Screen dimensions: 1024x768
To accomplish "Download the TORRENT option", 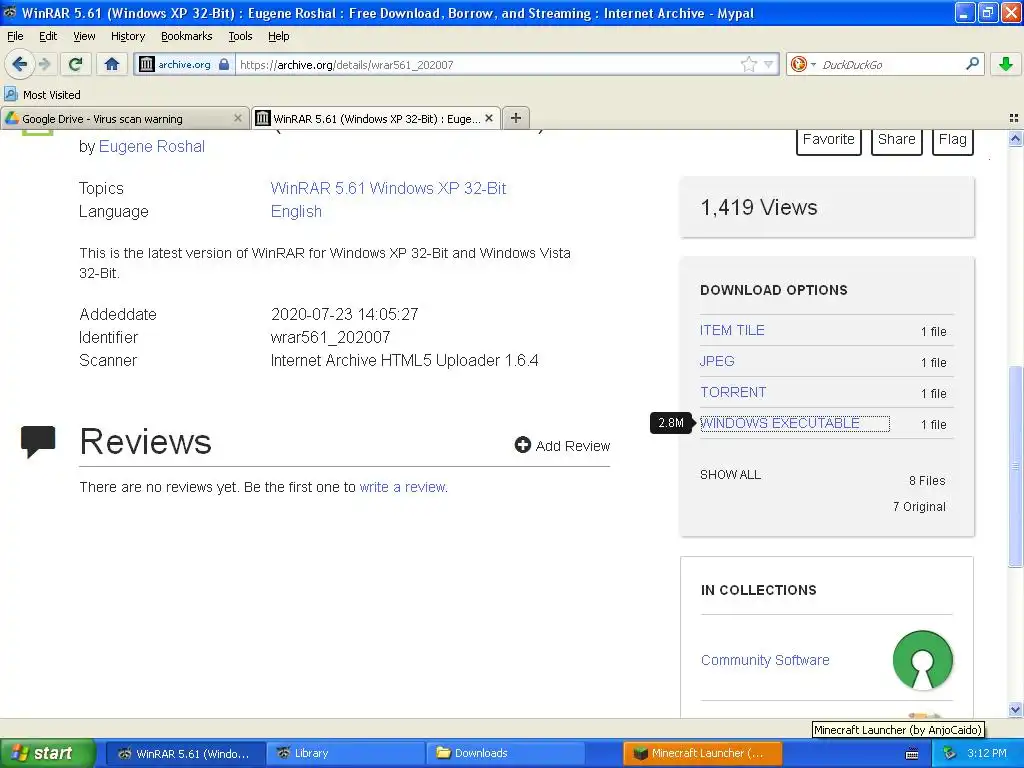I will (x=733, y=392).
